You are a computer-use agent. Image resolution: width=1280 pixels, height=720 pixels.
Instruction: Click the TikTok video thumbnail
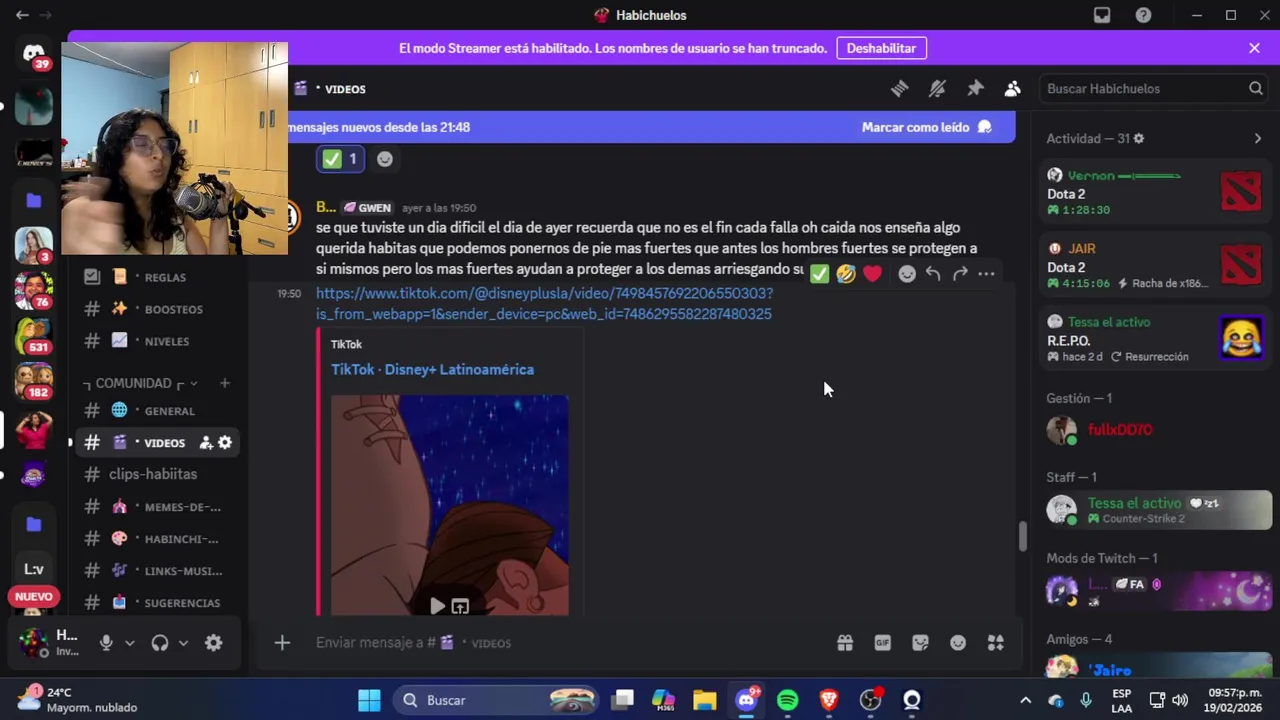[x=450, y=505]
